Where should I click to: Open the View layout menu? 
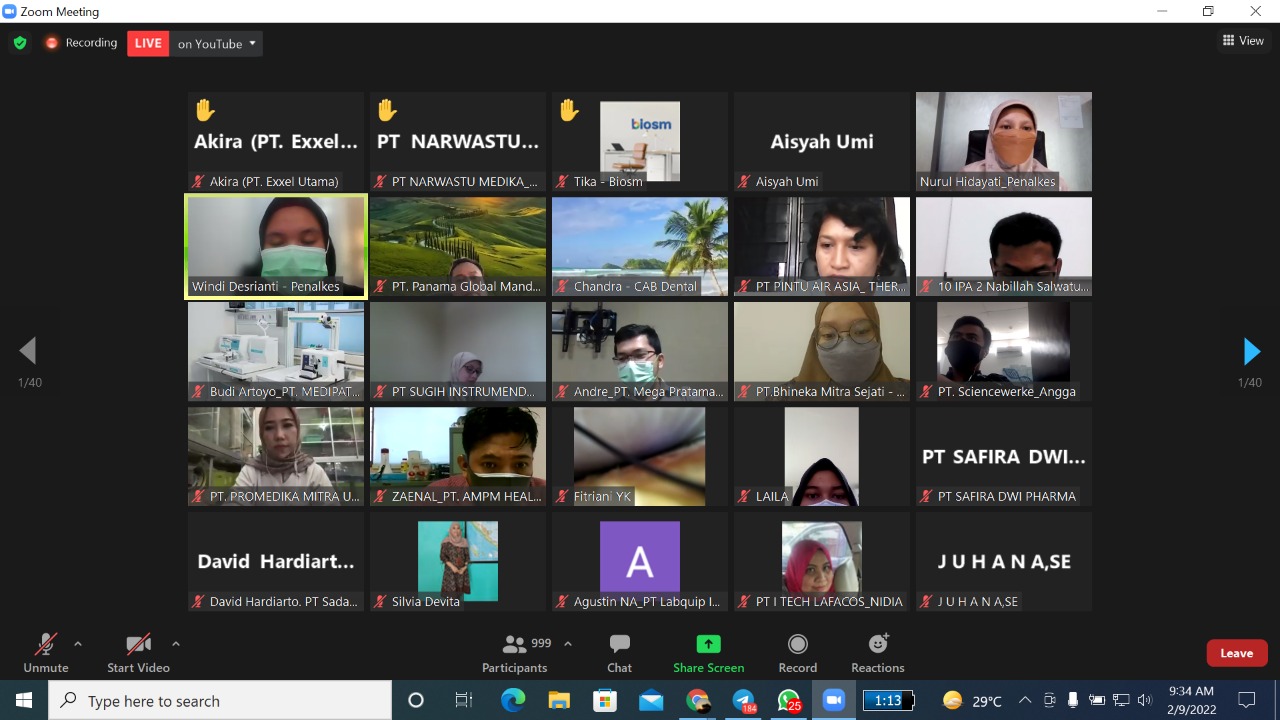pos(1243,41)
